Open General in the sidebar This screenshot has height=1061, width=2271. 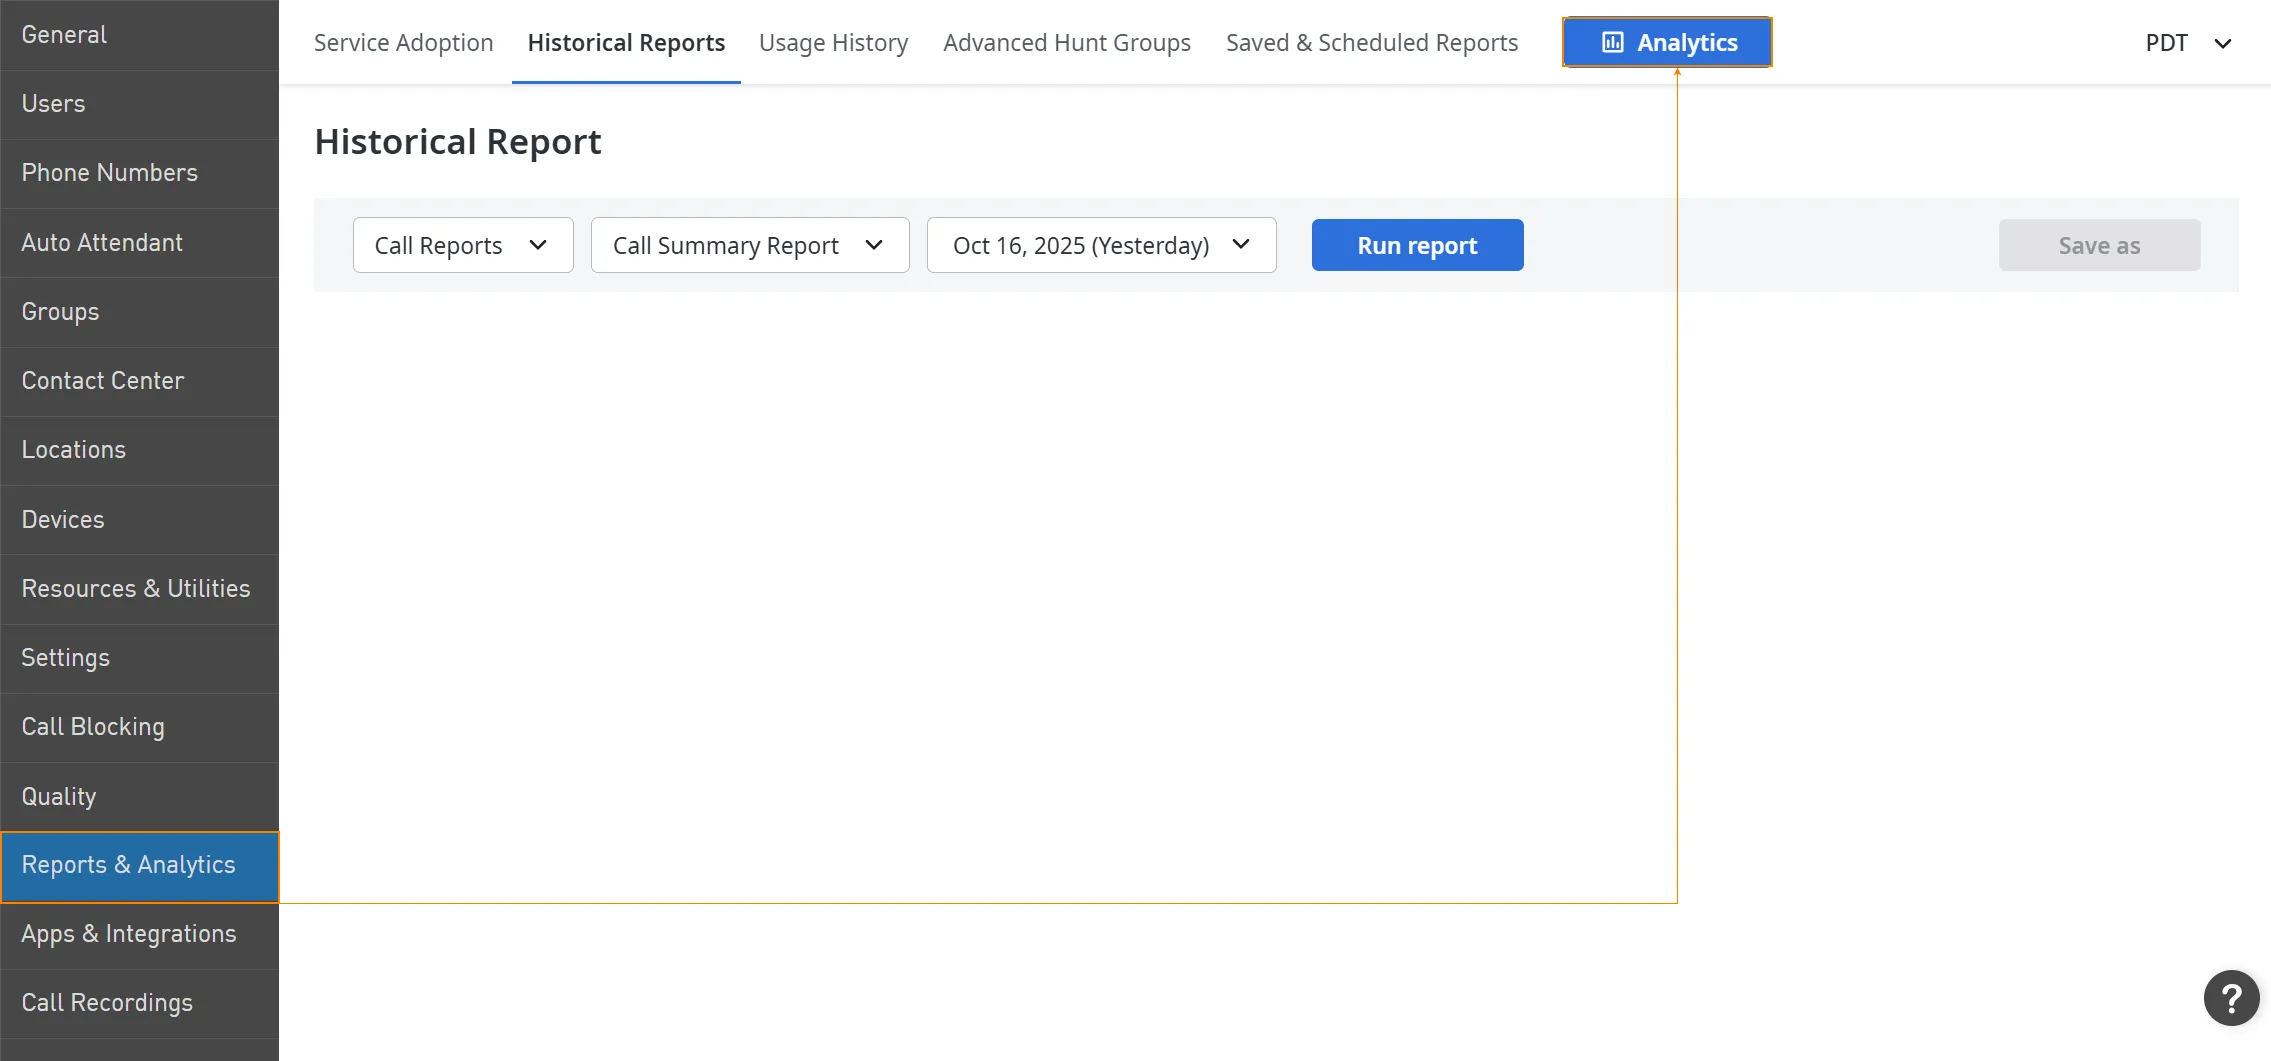coord(139,35)
